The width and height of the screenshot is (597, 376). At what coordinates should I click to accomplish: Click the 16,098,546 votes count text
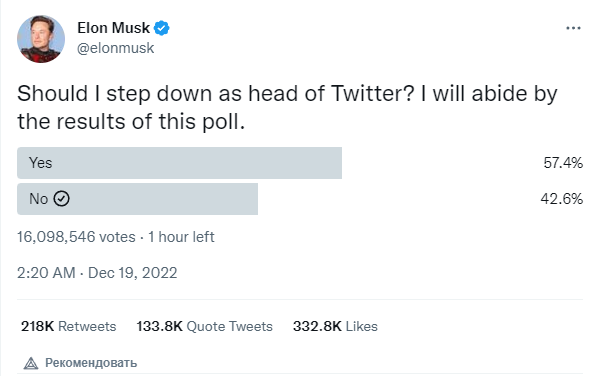[x=76, y=237]
